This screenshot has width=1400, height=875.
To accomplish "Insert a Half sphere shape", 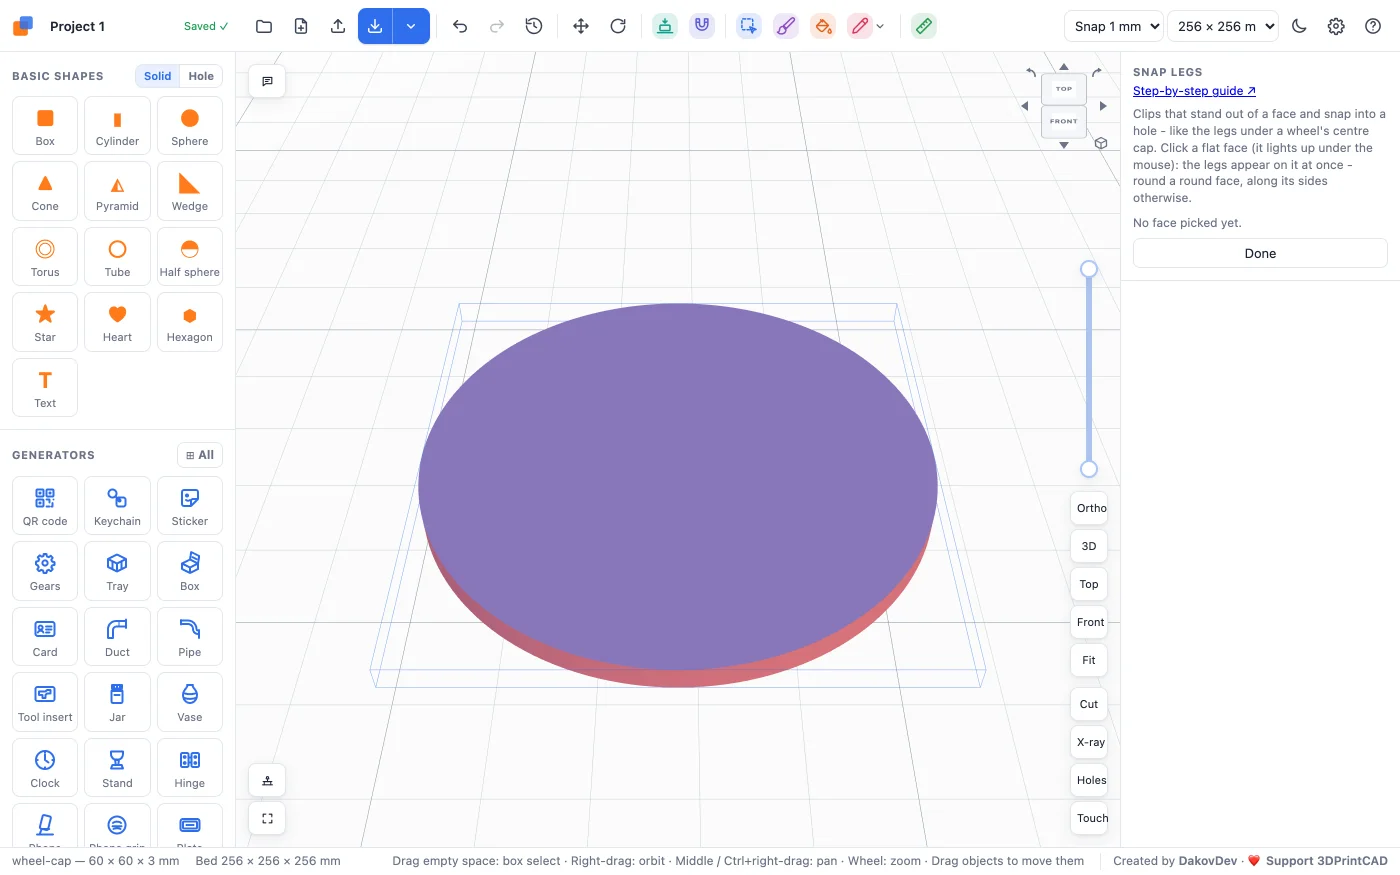I will tap(190, 257).
